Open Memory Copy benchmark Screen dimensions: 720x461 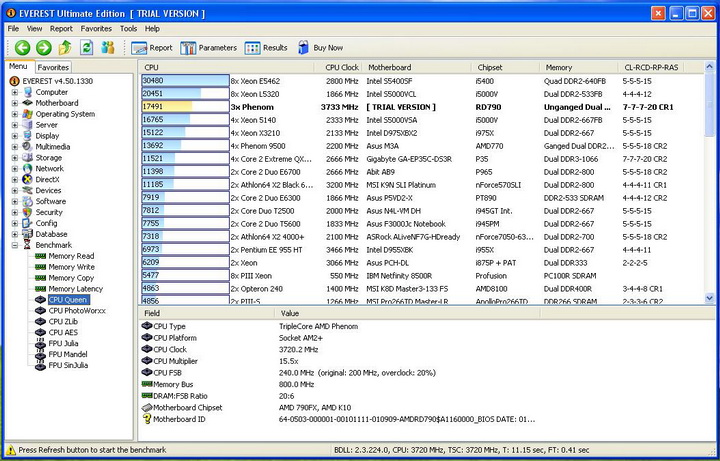pyautogui.click(x=71, y=278)
